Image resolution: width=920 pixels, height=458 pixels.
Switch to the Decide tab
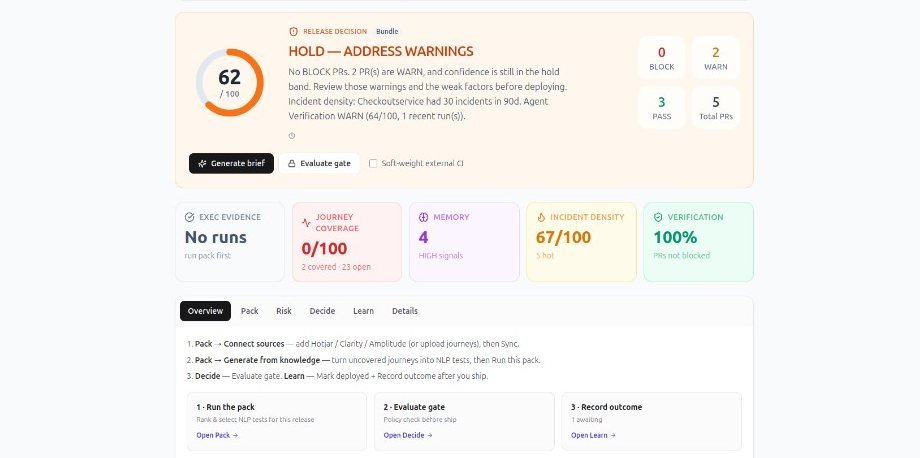click(322, 311)
